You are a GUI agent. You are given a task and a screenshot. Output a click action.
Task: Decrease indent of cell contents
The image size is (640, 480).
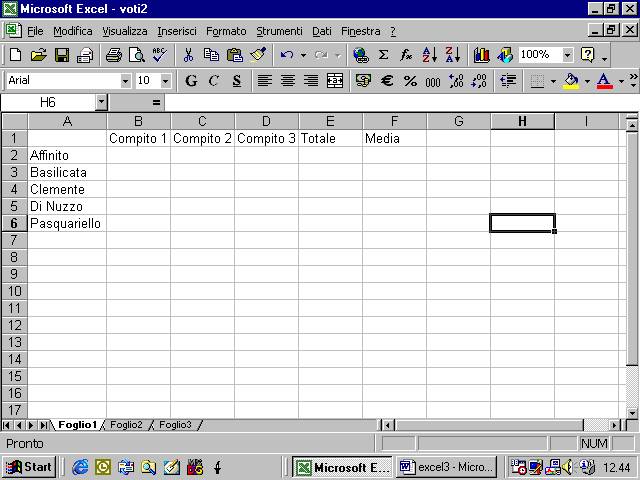(x=508, y=80)
